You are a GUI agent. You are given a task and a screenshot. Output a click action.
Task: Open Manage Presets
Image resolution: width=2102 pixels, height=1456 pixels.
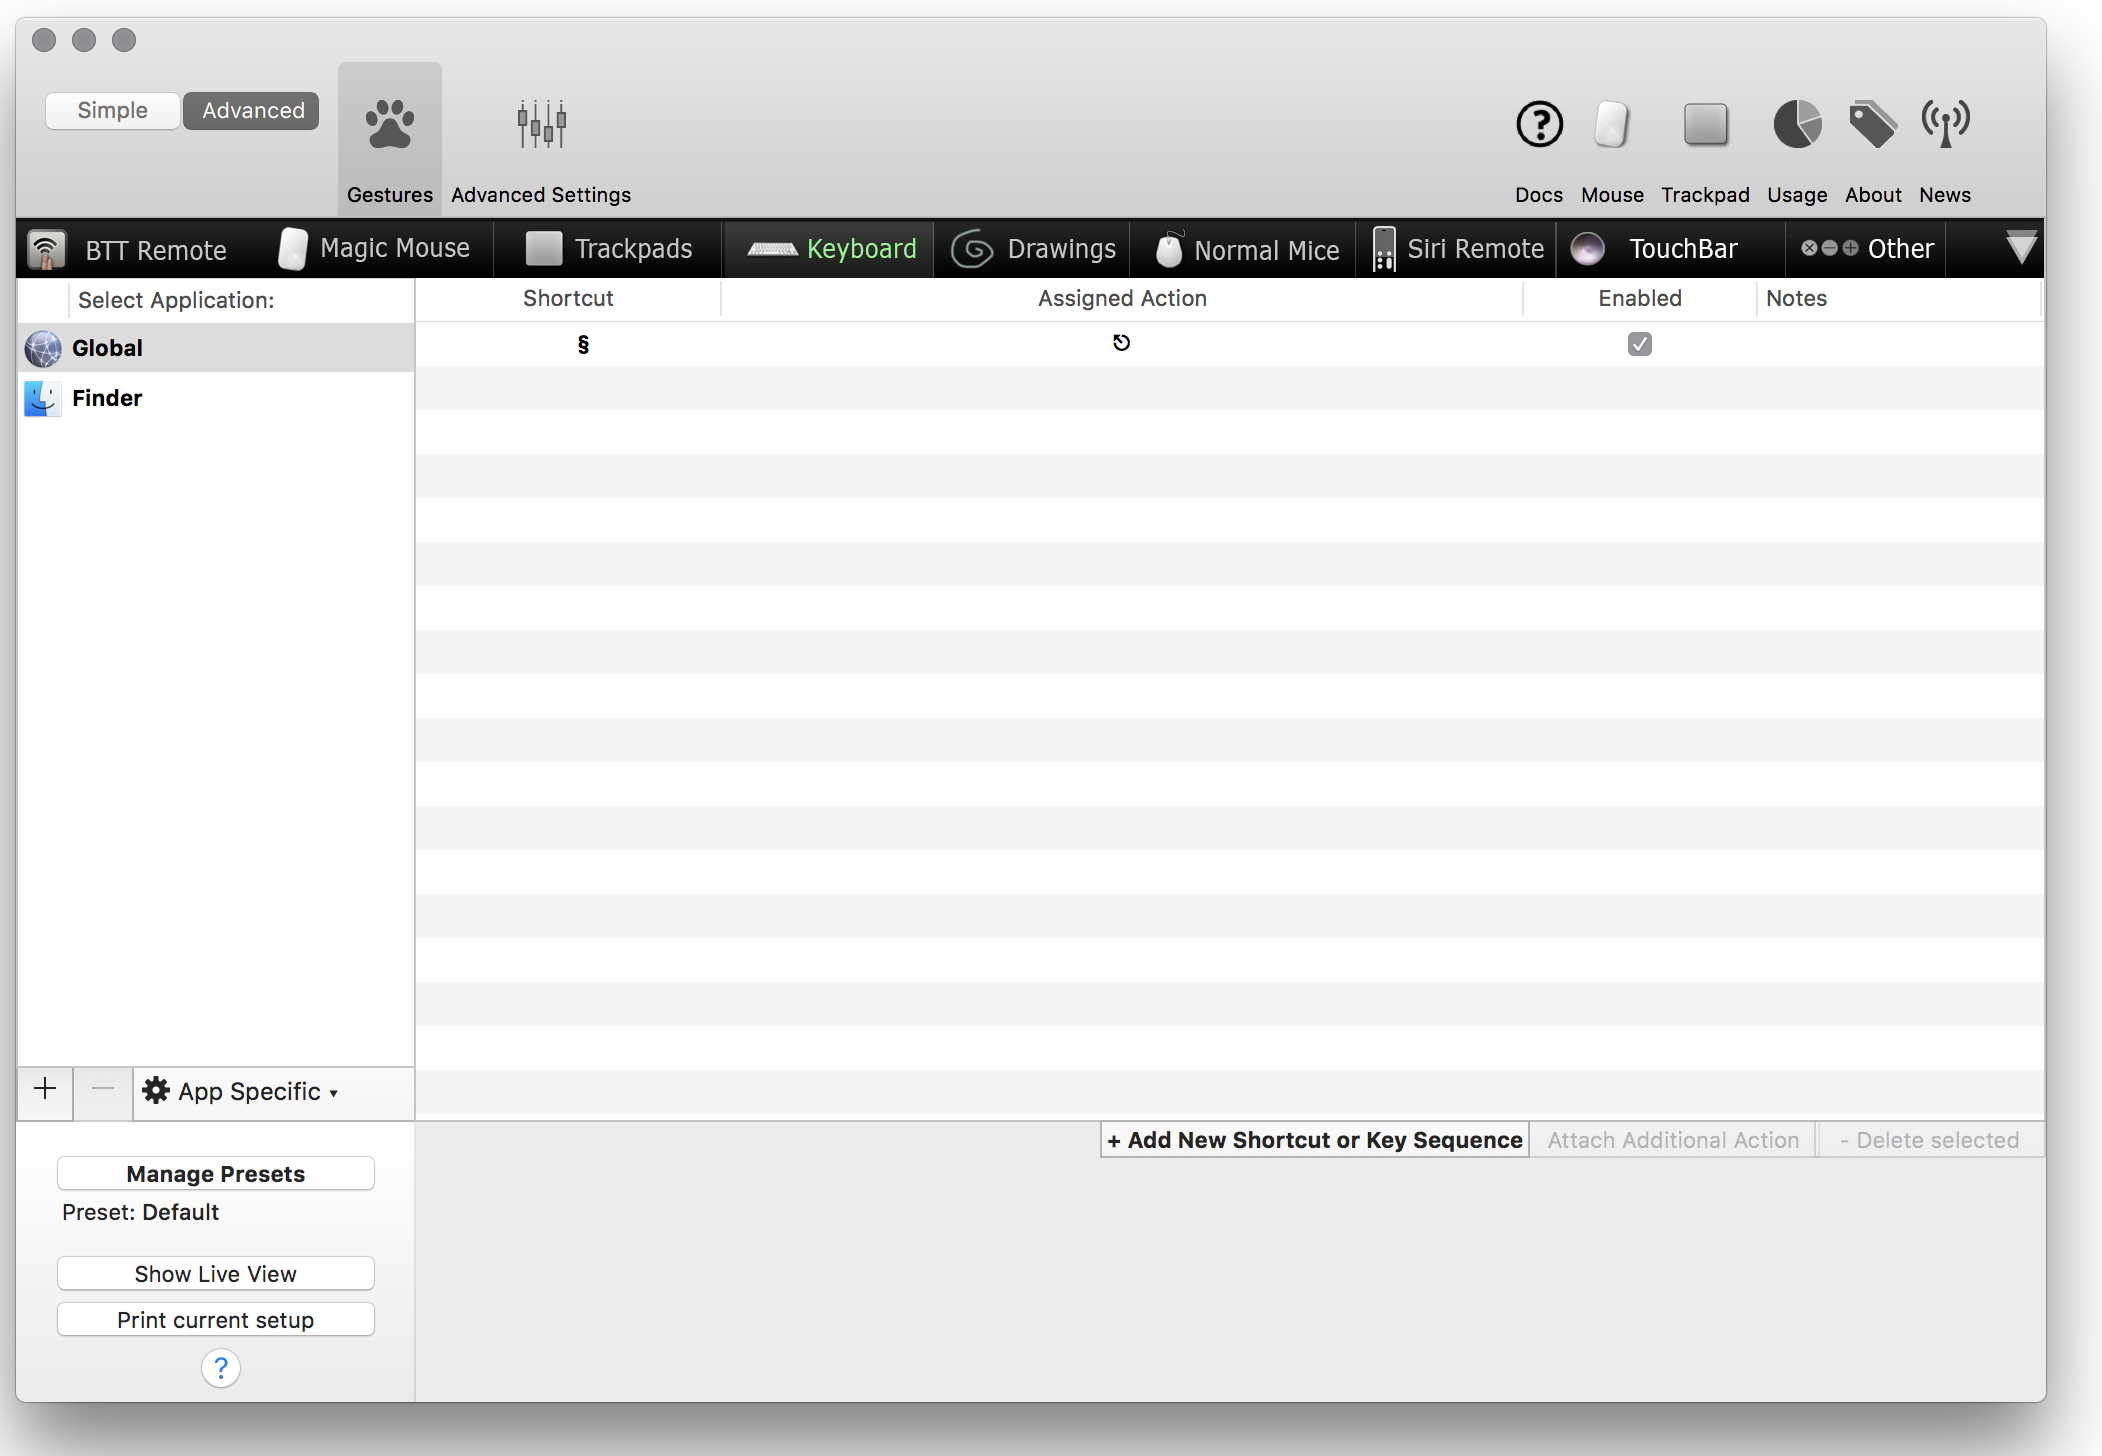click(x=216, y=1174)
